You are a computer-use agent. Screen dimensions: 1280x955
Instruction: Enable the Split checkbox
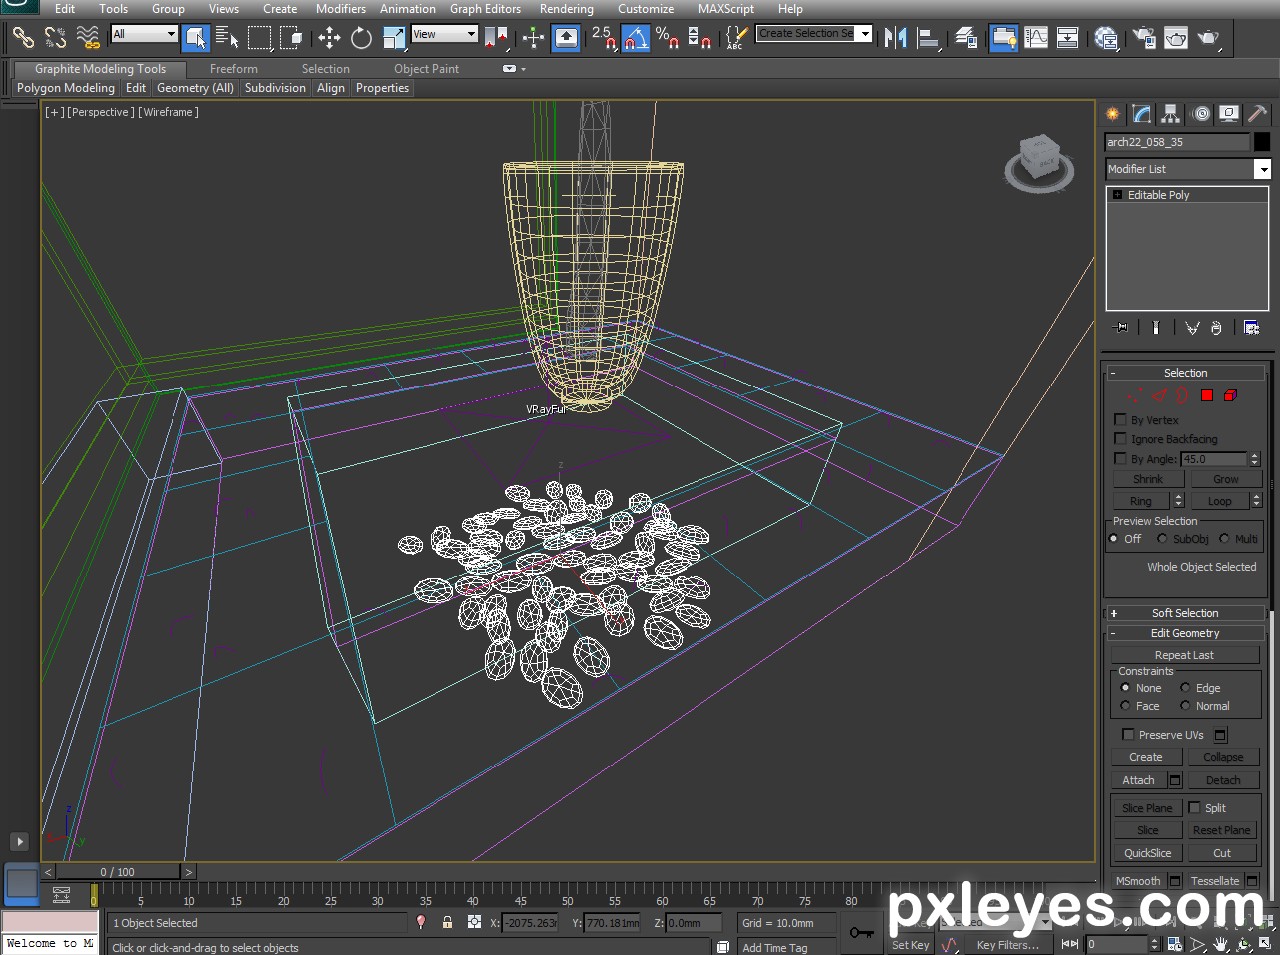tap(1194, 807)
